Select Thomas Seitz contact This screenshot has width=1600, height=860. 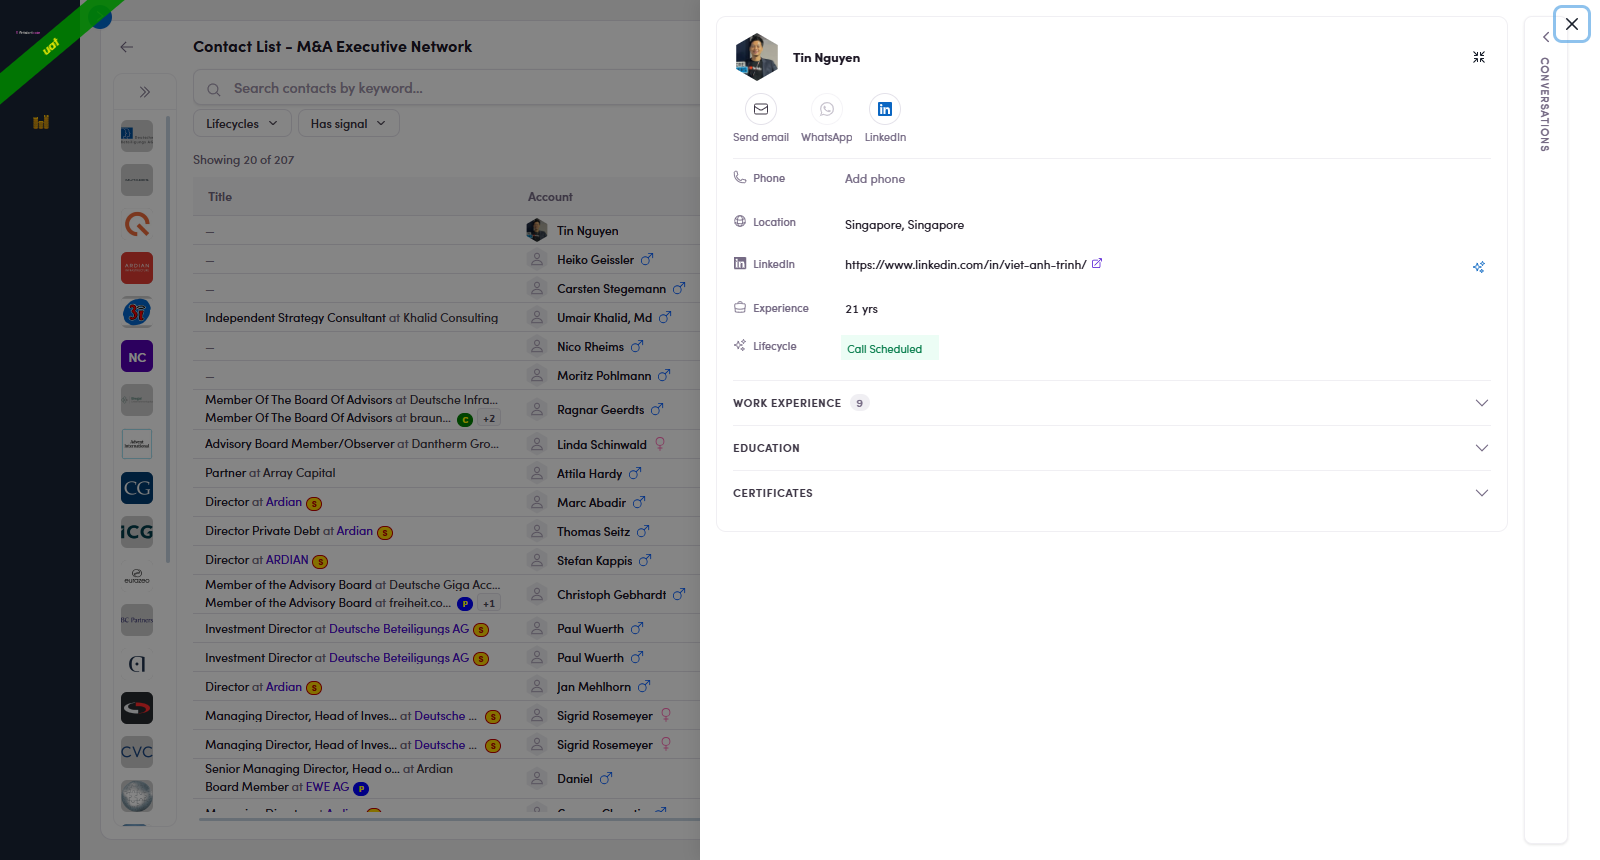tap(593, 532)
